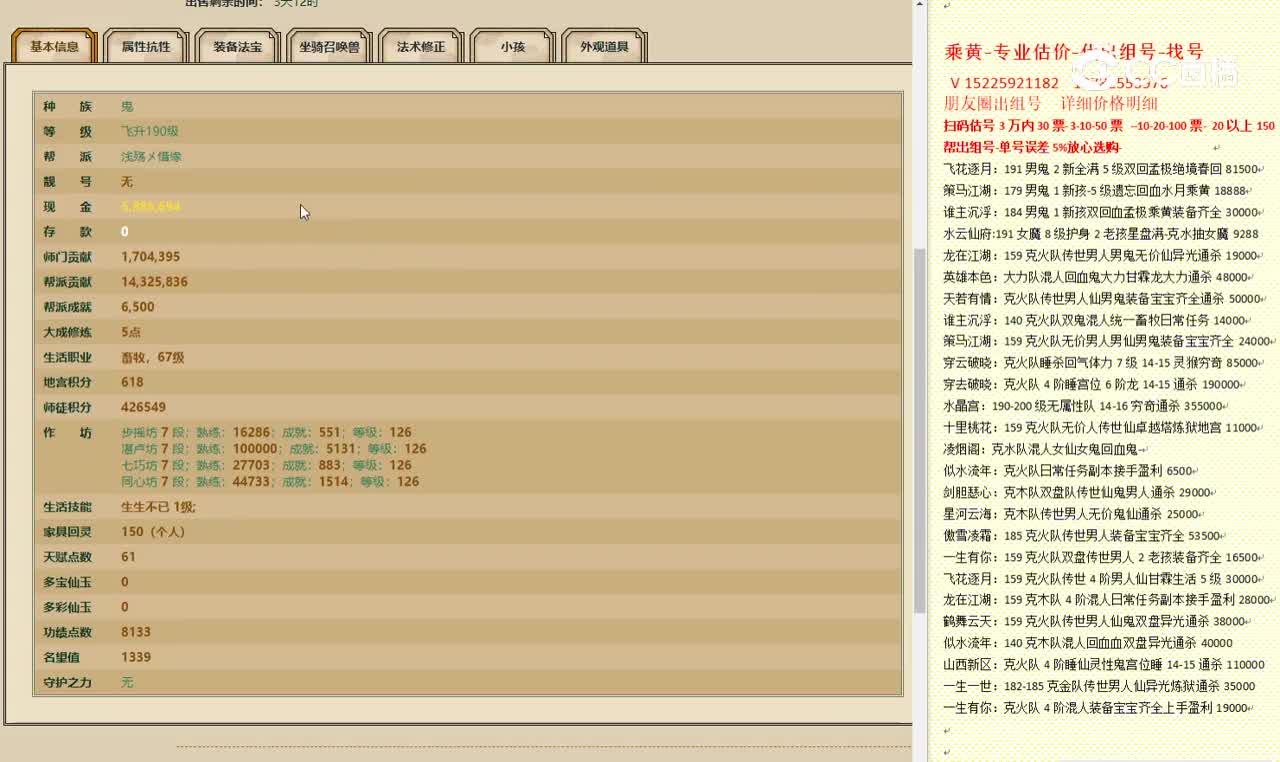Open the 小孩 tab

point(513,46)
